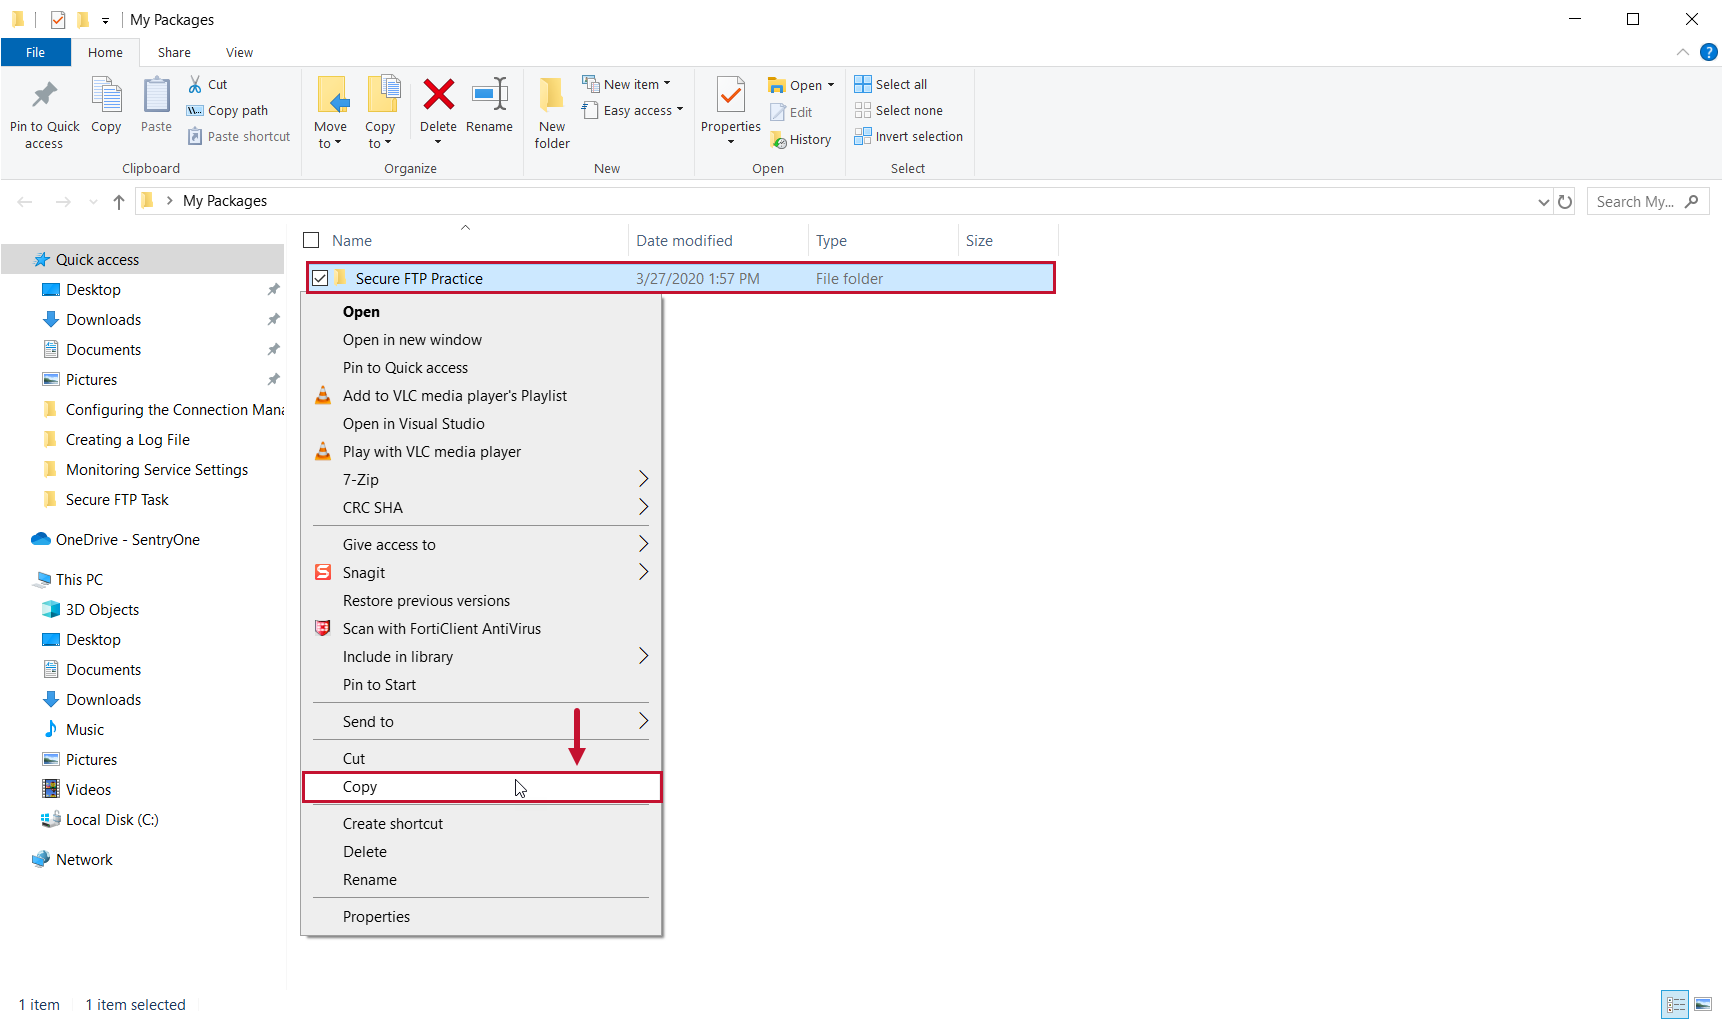Create a New folder from the ribbon
1723x1020 pixels.
tap(551, 110)
